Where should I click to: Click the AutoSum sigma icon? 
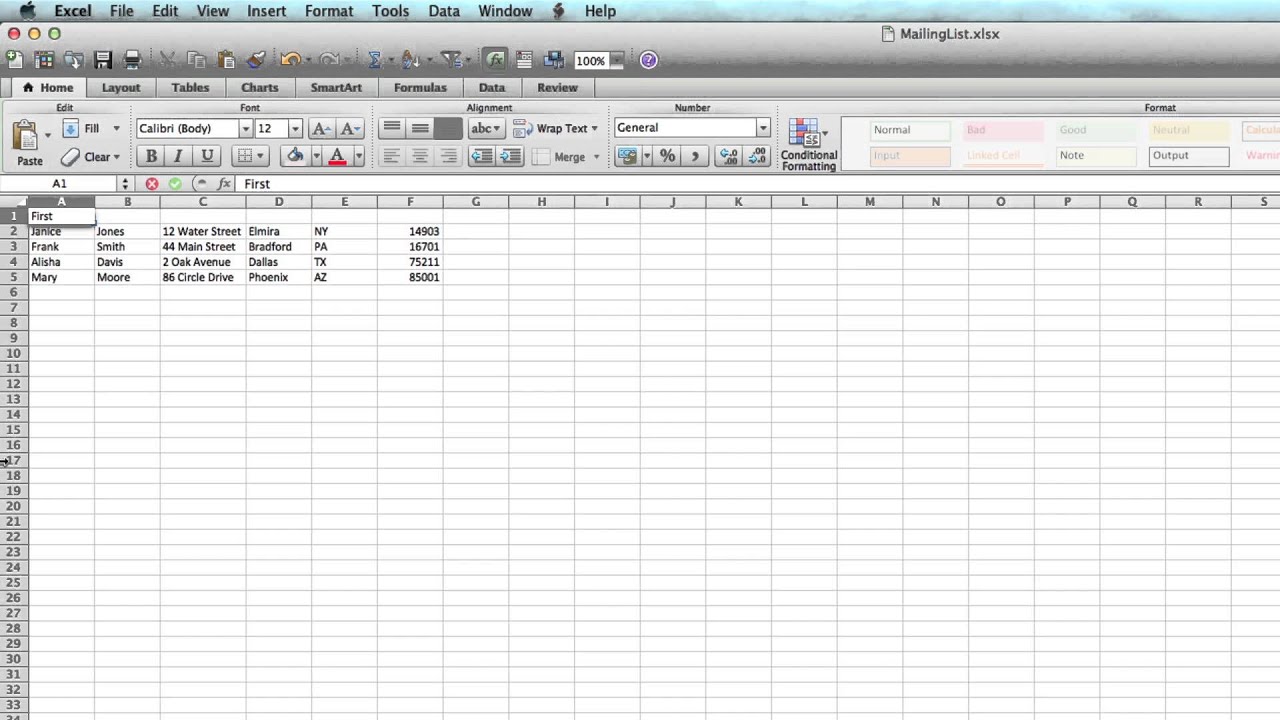[x=375, y=60]
